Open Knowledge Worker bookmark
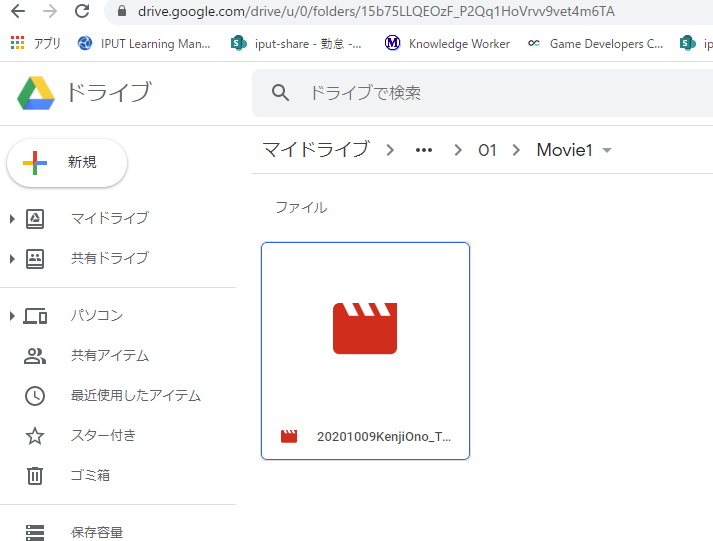This screenshot has width=713, height=541. click(447, 43)
